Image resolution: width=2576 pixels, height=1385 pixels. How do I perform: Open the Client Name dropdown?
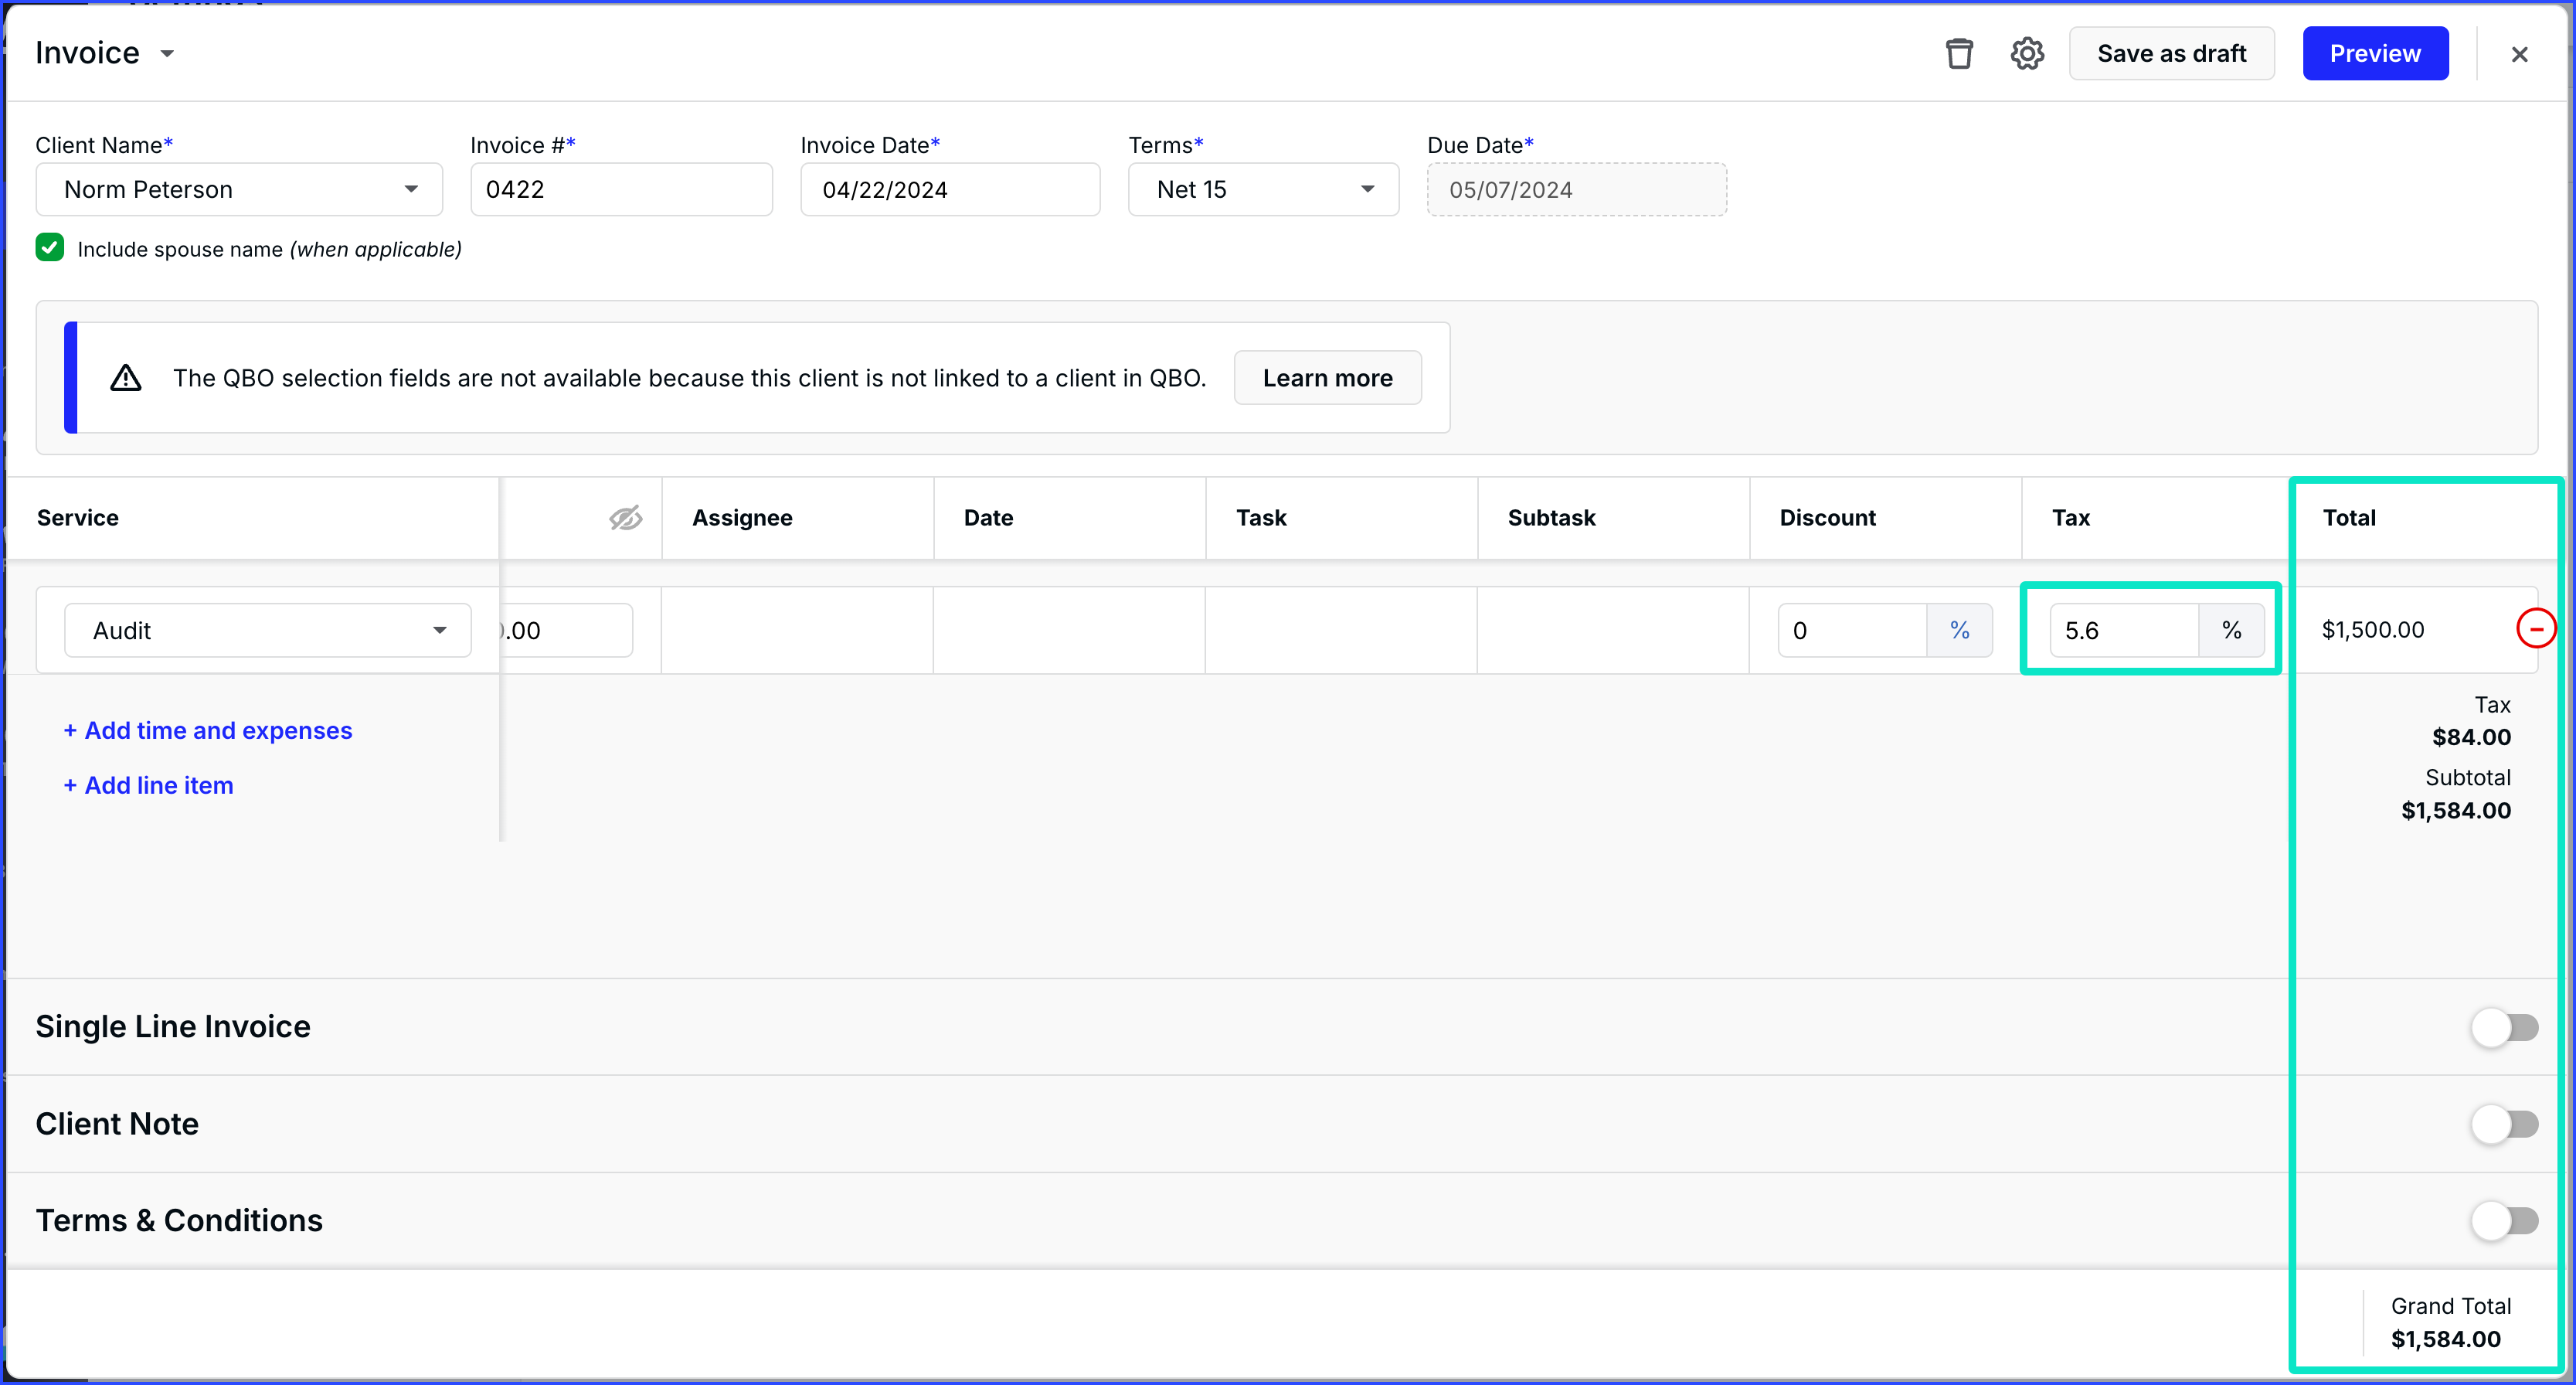(x=239, y=189)
